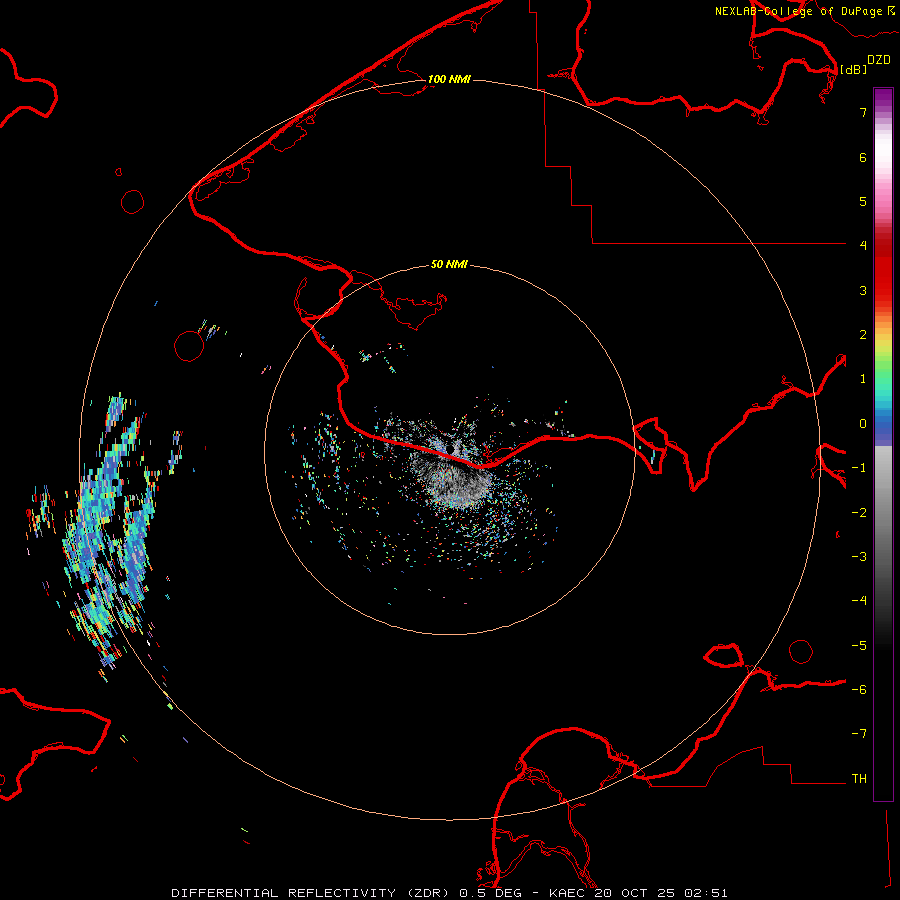
Task: Click the 6 value on the color scale
Action: (x=863, y=157)
